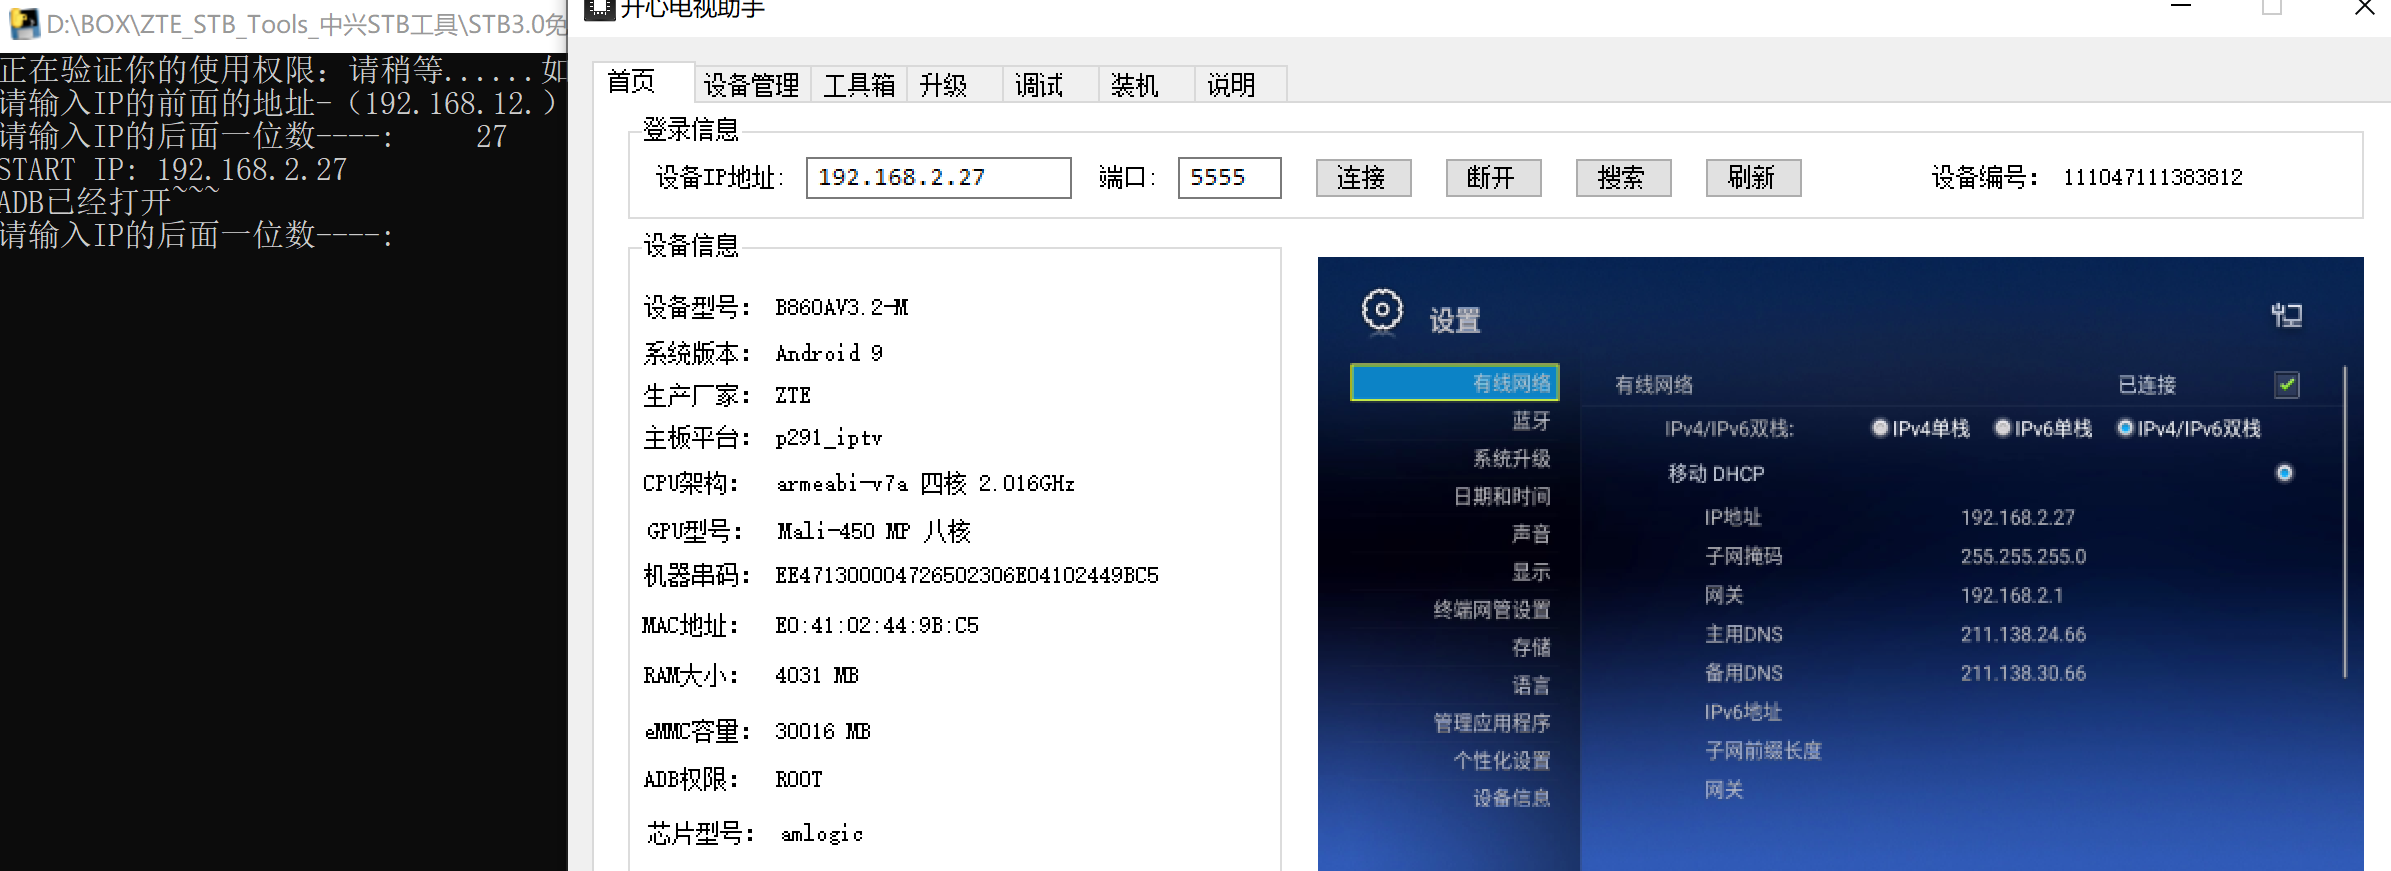Image resolution: width=2391 pixels, height=871 pixels.
Task: Open the 工具箱 tab
Action: pos(859,85)
